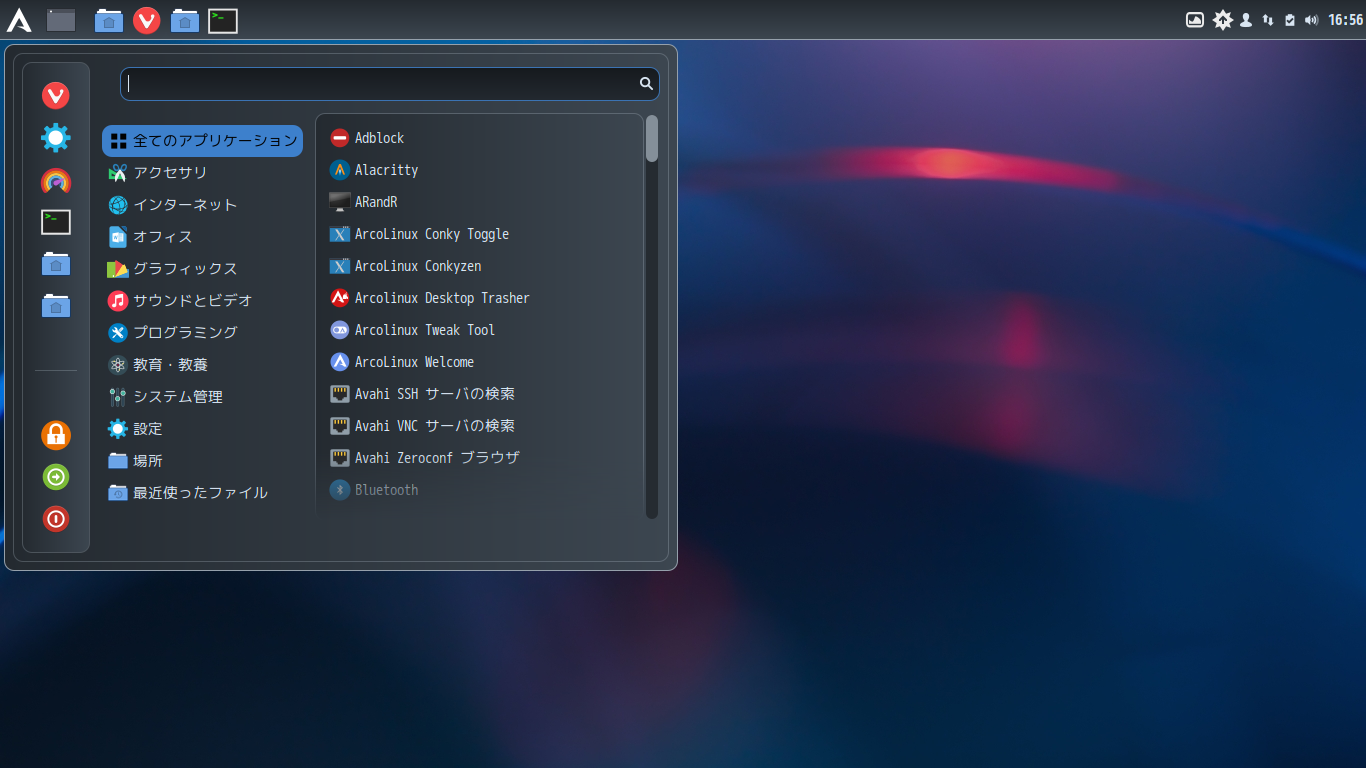Open ArcoLinux Conkyzen
1366x768 pixels.
479,266
